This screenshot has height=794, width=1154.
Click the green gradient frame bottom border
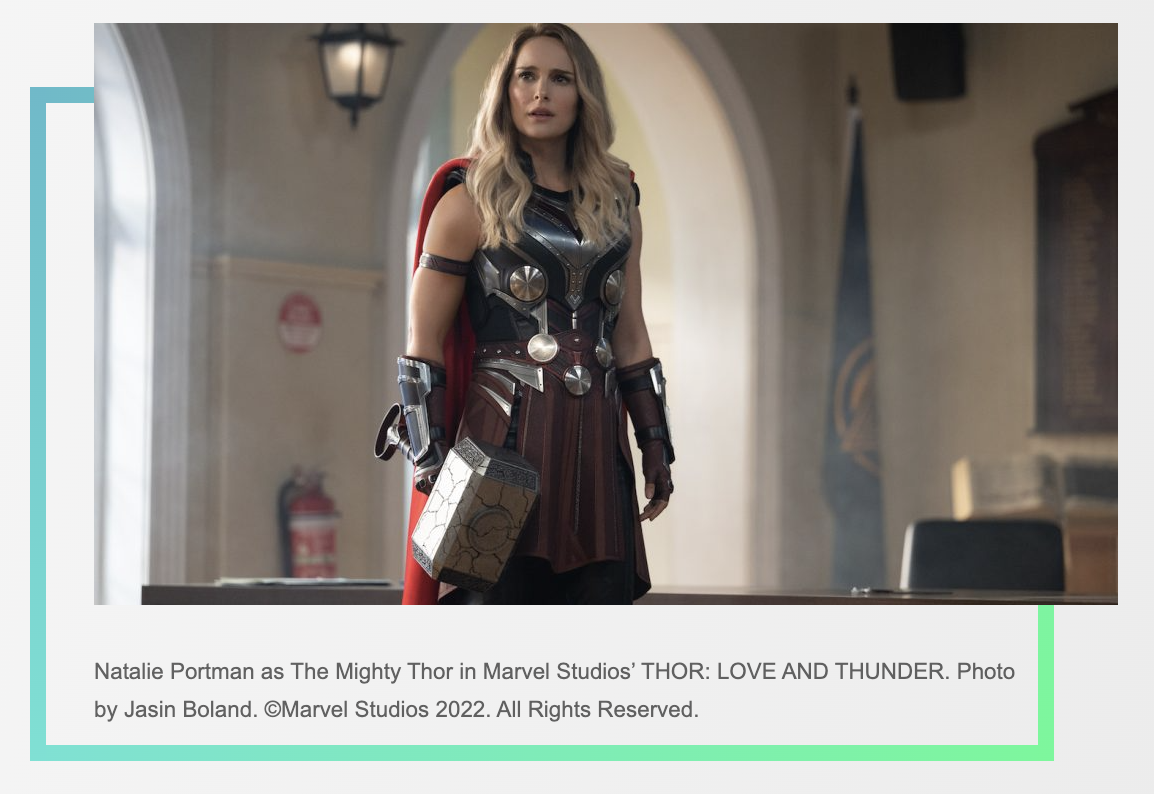542,753
